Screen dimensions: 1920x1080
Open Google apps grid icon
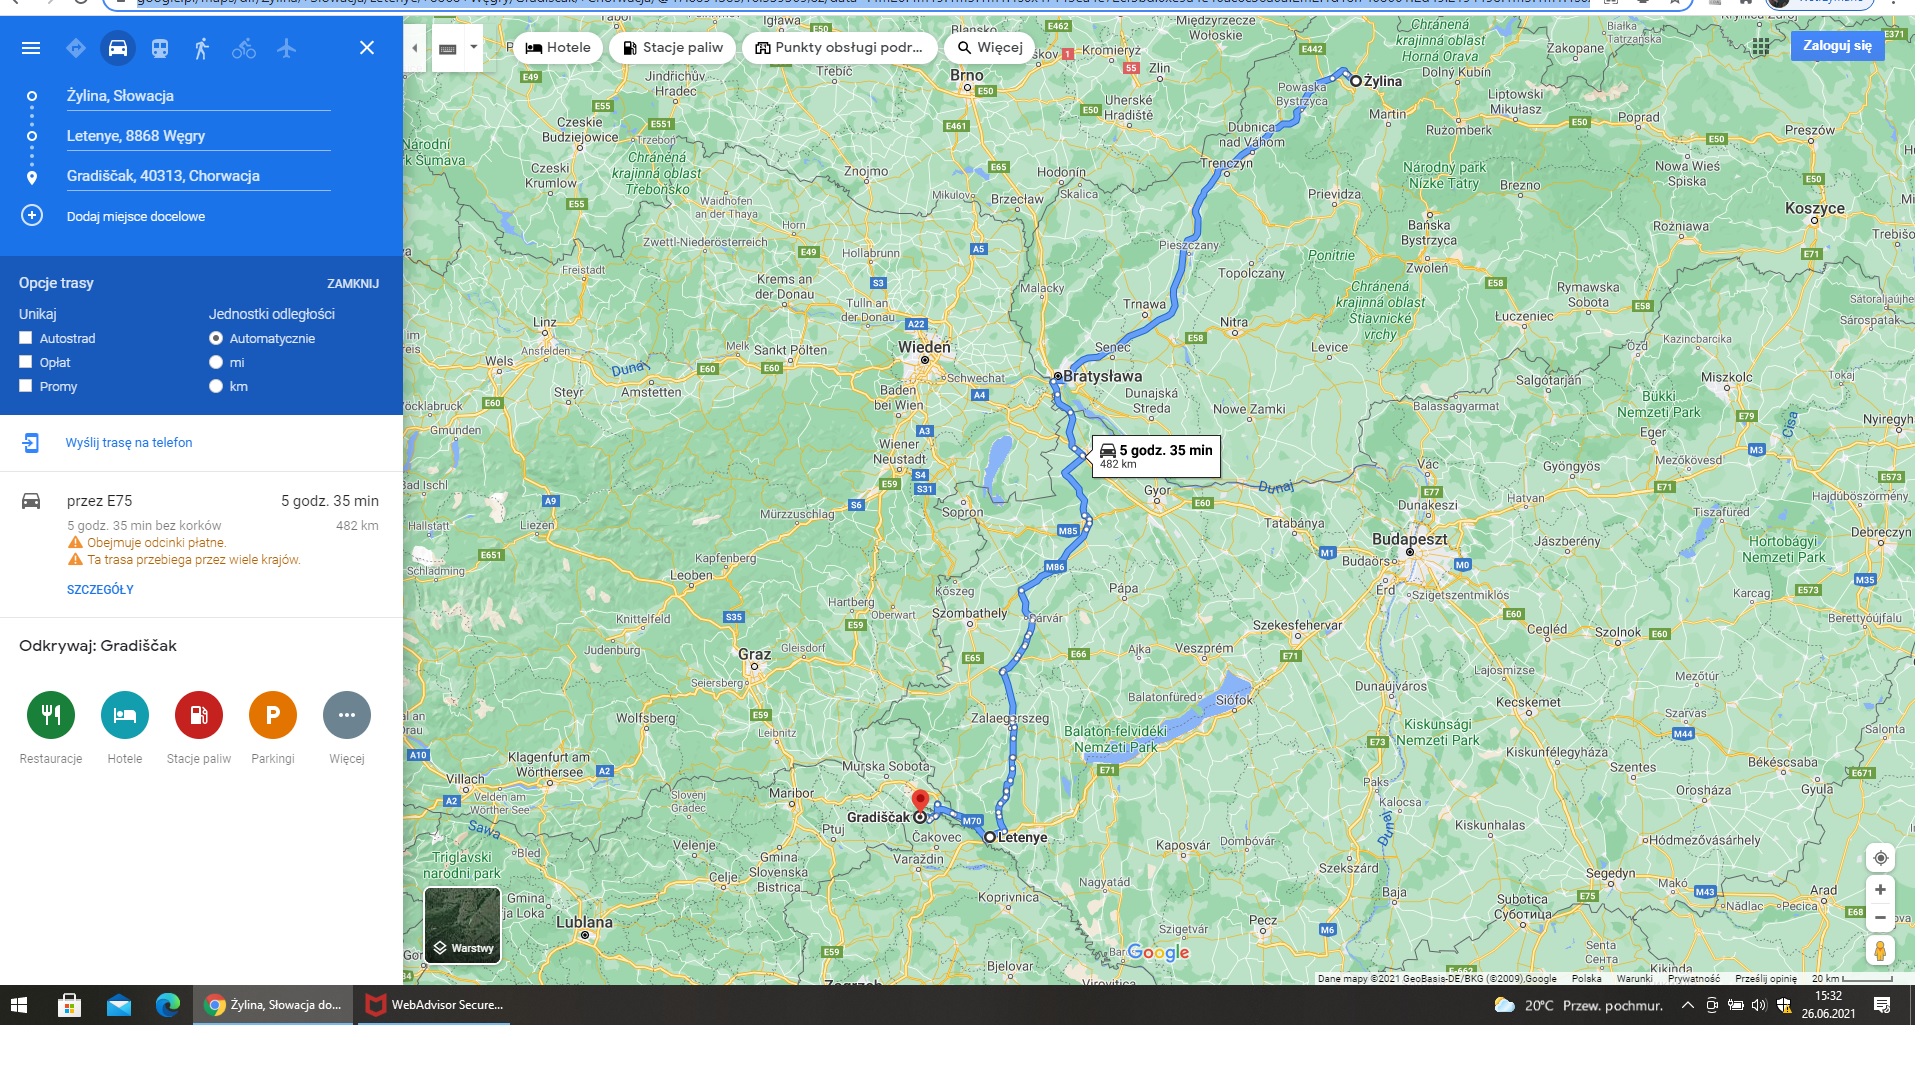pyautogui.click(x=1761, y=47)
